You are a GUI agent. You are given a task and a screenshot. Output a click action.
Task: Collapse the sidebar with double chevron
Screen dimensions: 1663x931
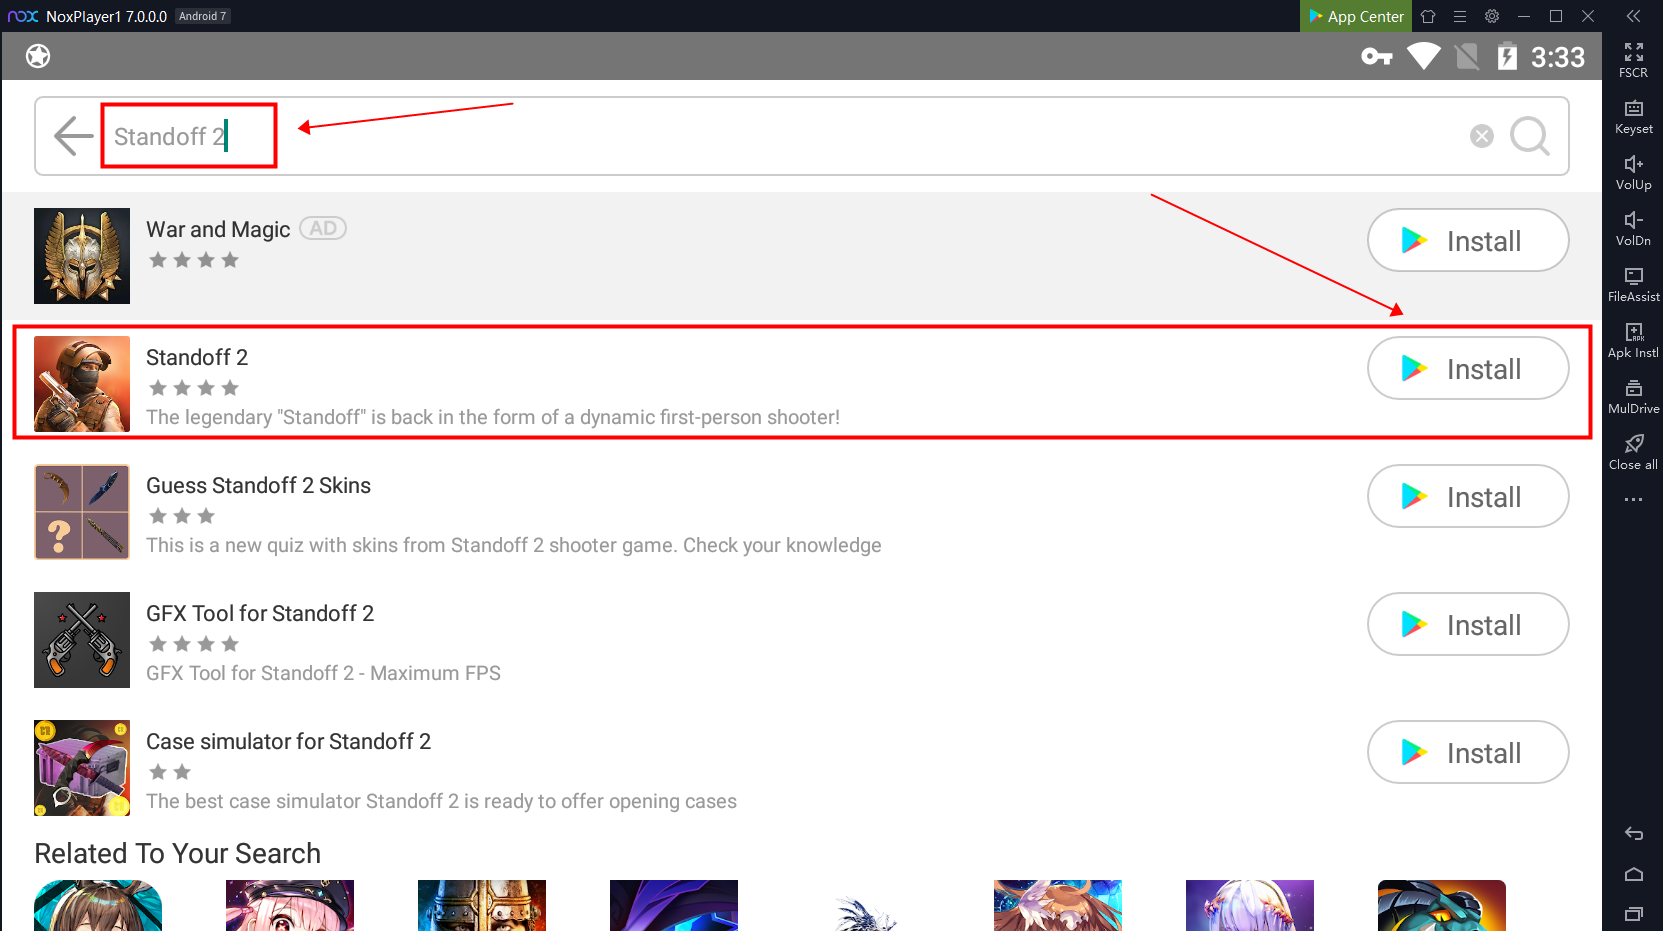tap(1633, 16)
